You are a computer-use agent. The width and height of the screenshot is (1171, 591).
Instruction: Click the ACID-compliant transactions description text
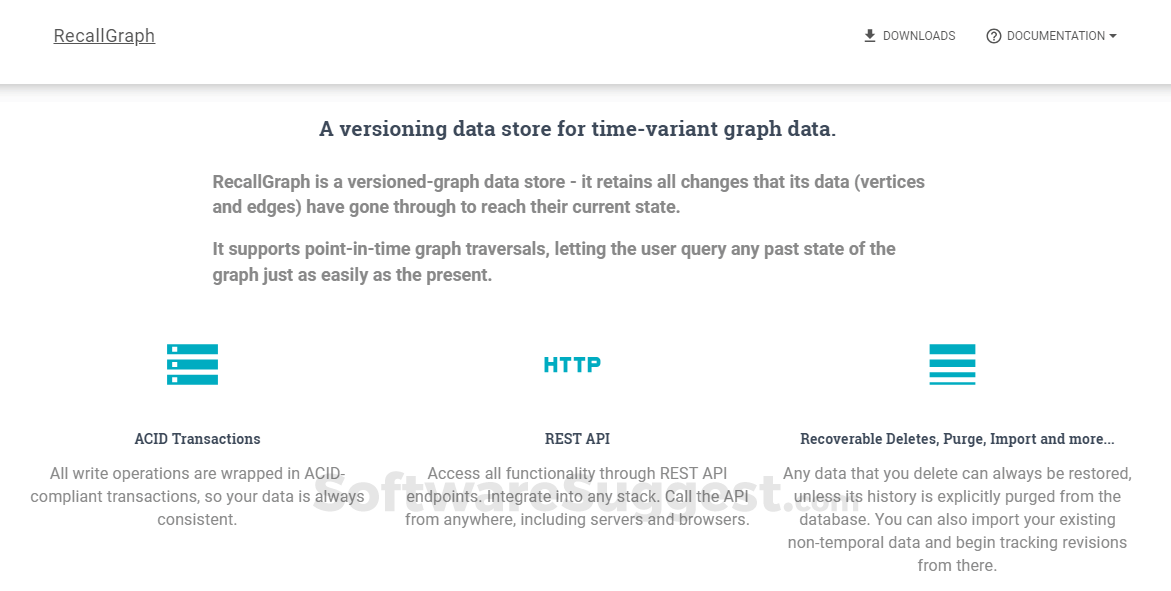[x=197, y=496]
